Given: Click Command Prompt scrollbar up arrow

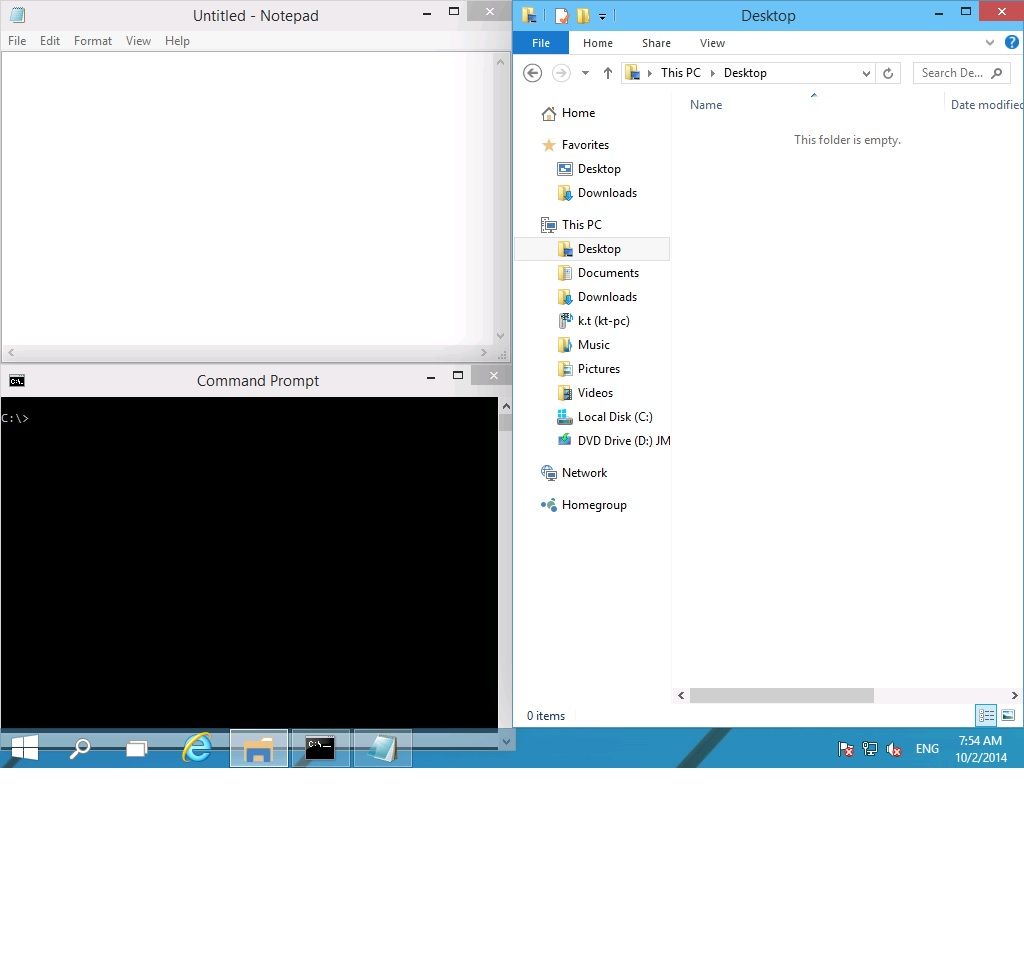Looking at the screenshot, I should (505, 406).
